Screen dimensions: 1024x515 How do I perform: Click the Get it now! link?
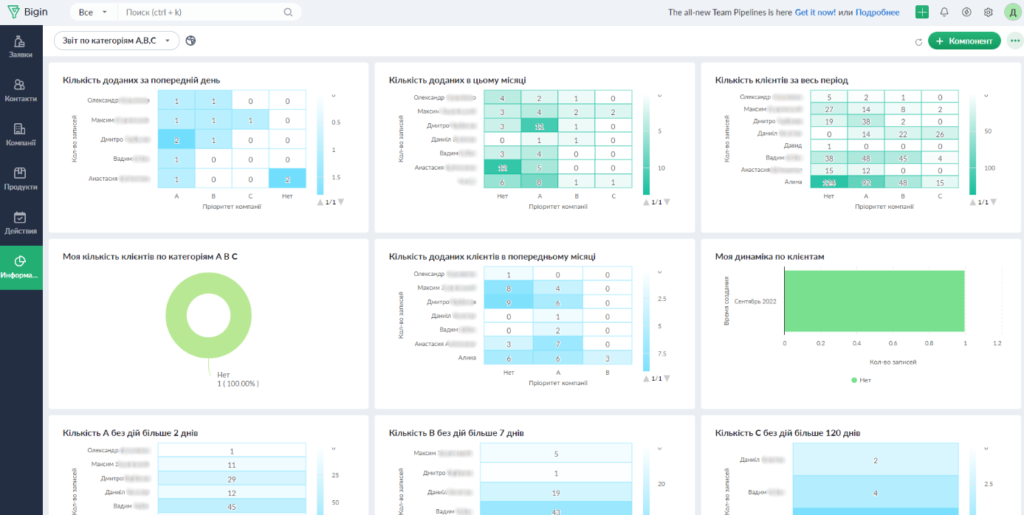[816, 12]
